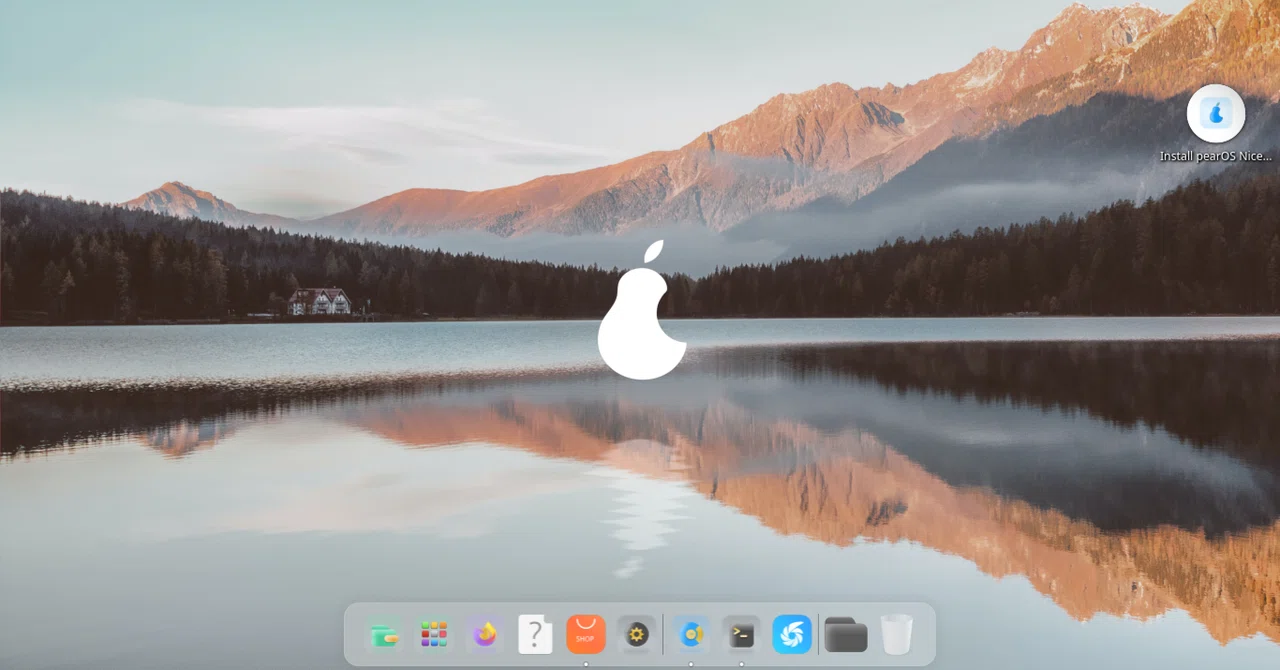1280x670 pixels.
Task: Open system settings gear icon
Action: coord(637,634)
